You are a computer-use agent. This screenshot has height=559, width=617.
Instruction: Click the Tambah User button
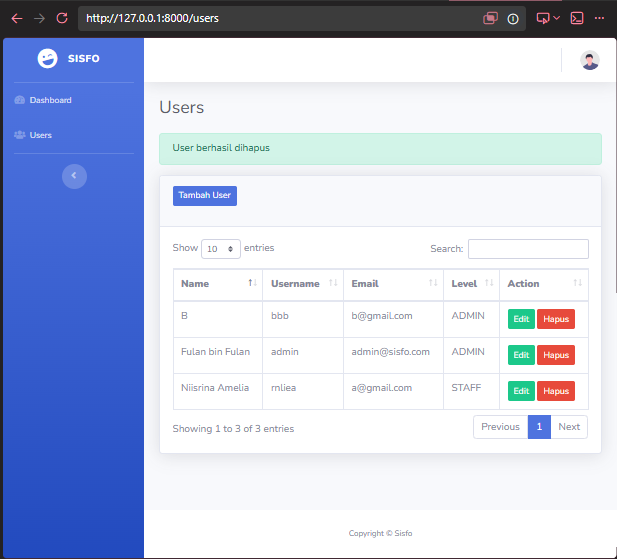point(205,196)
